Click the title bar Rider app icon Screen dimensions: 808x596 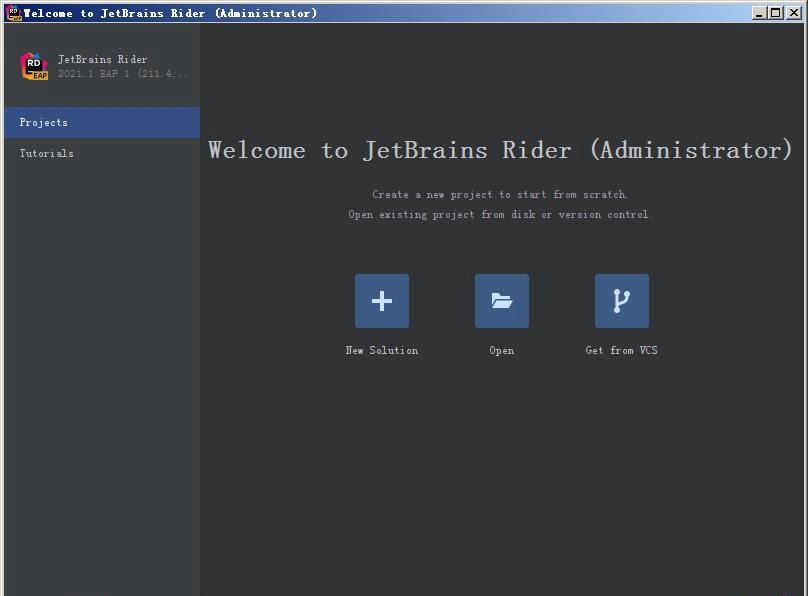(14, 13)
